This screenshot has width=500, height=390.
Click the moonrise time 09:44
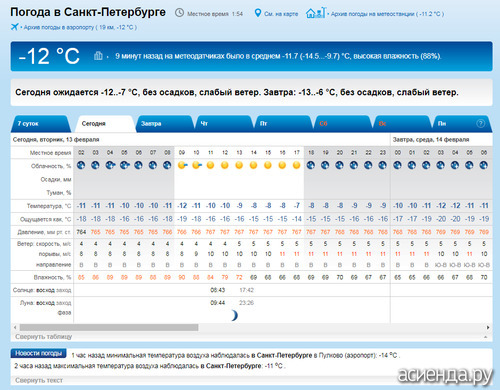pos(217,303)
